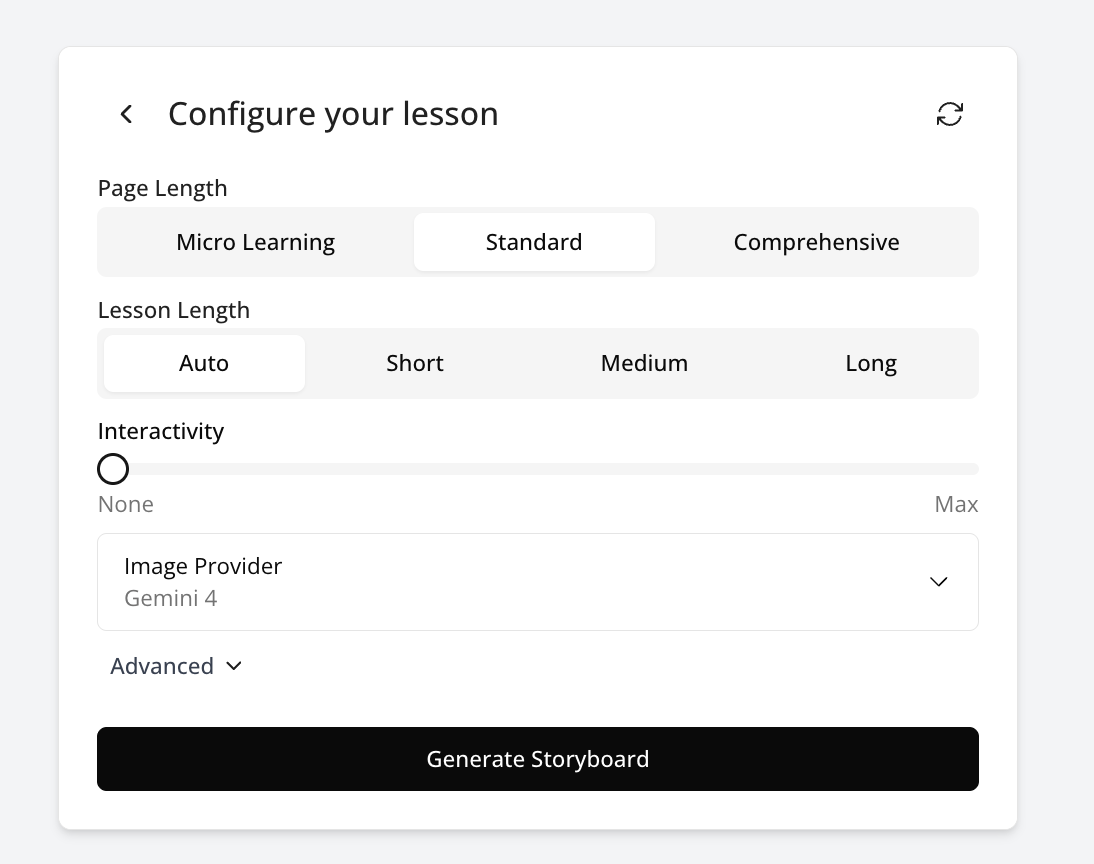Click the middle of the Interactivity track

[538, 469]
